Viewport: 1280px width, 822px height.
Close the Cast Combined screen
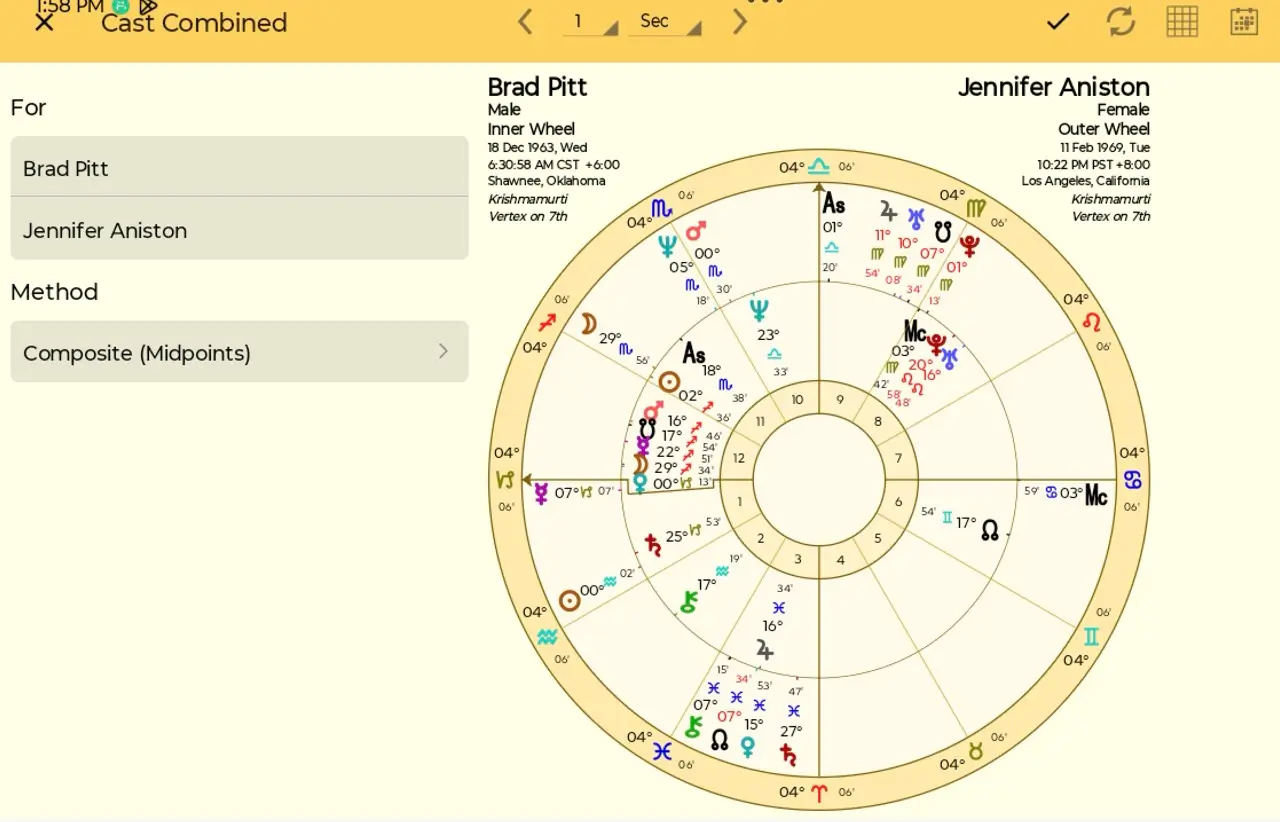44,22
